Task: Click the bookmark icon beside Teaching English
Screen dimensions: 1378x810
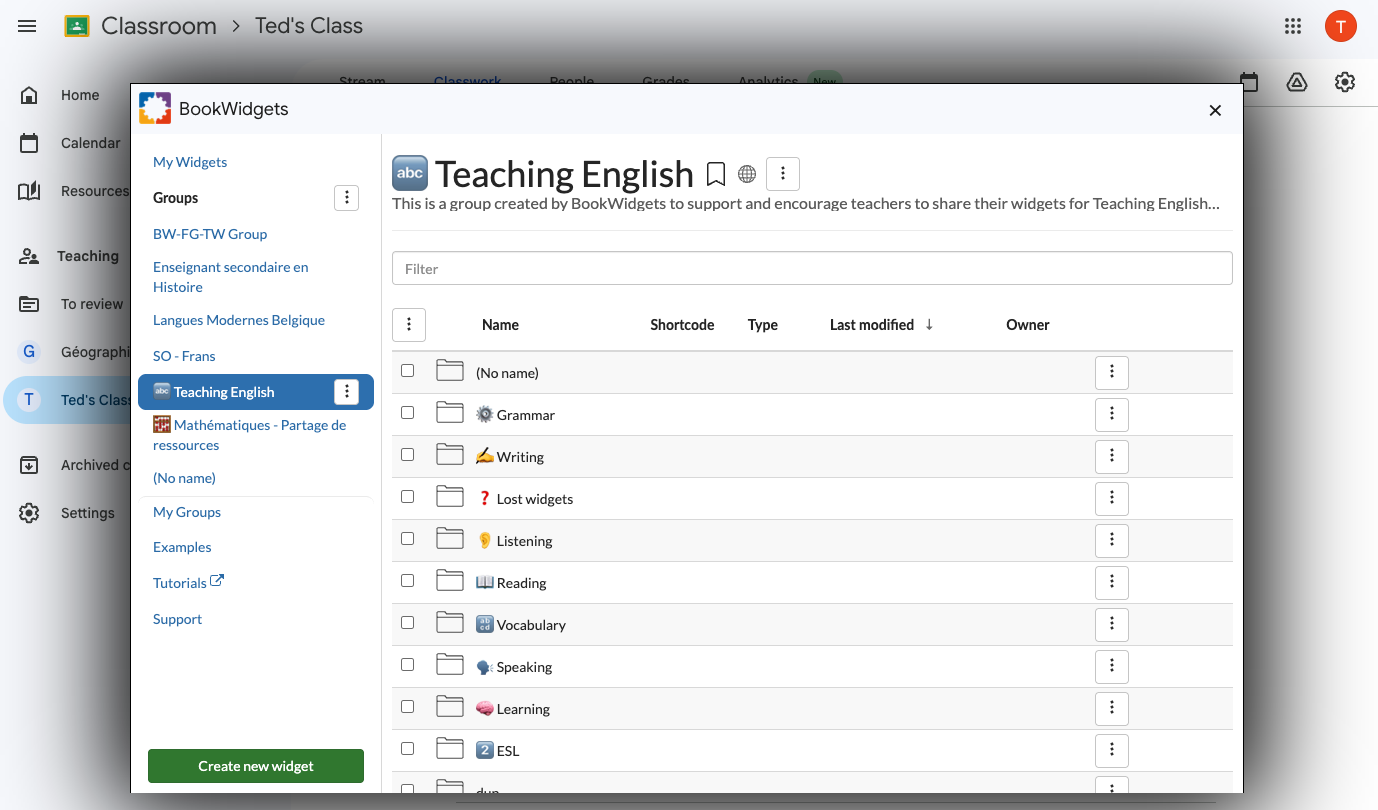Action: point(716,174)
